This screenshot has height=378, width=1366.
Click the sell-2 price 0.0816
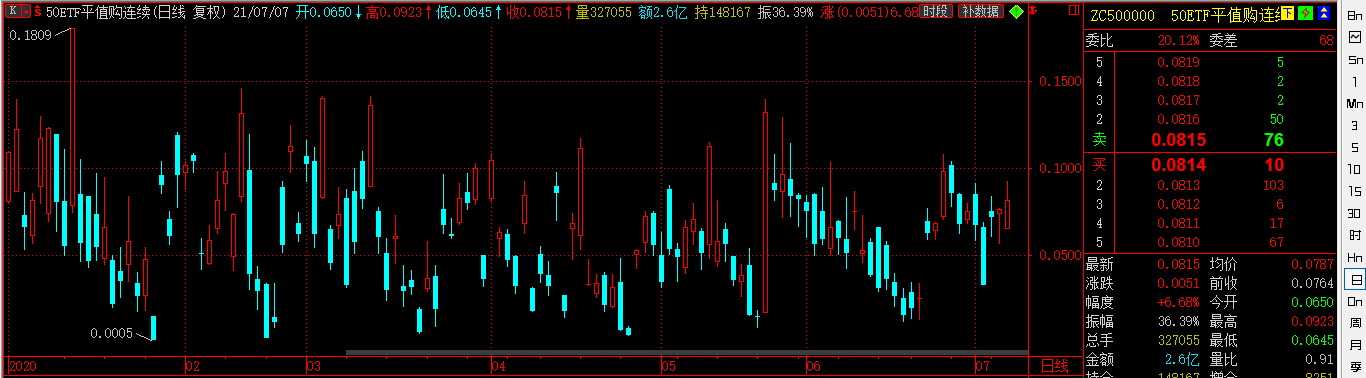point(1179,119)
